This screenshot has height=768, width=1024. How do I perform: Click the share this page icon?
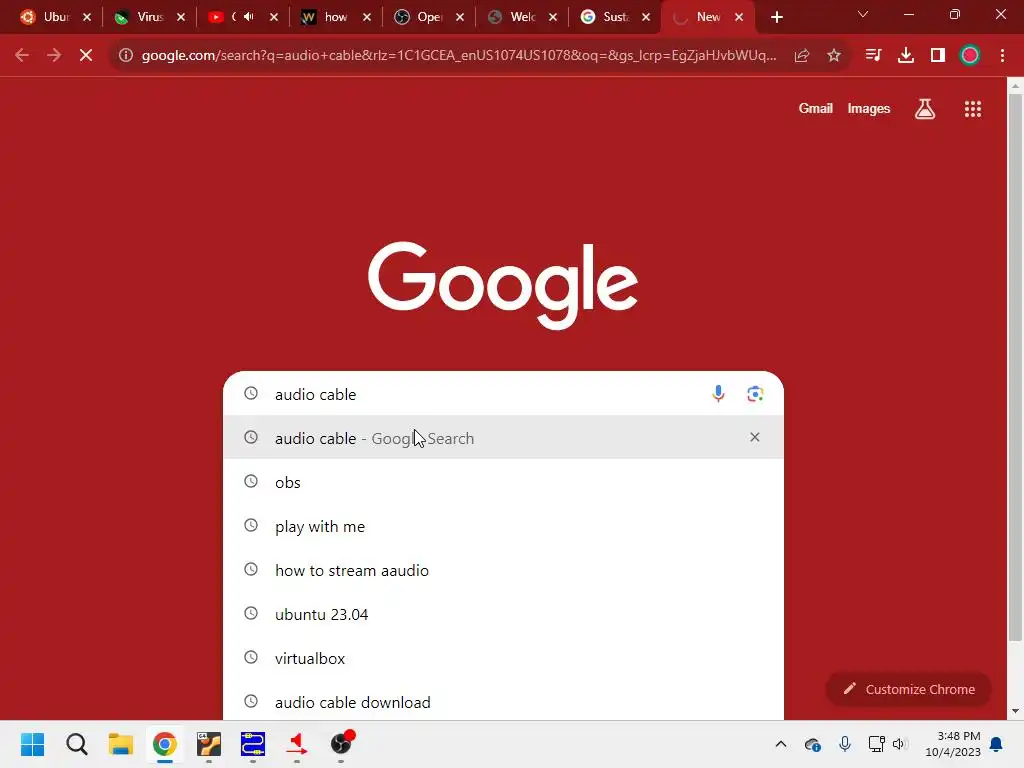[801, 55]
